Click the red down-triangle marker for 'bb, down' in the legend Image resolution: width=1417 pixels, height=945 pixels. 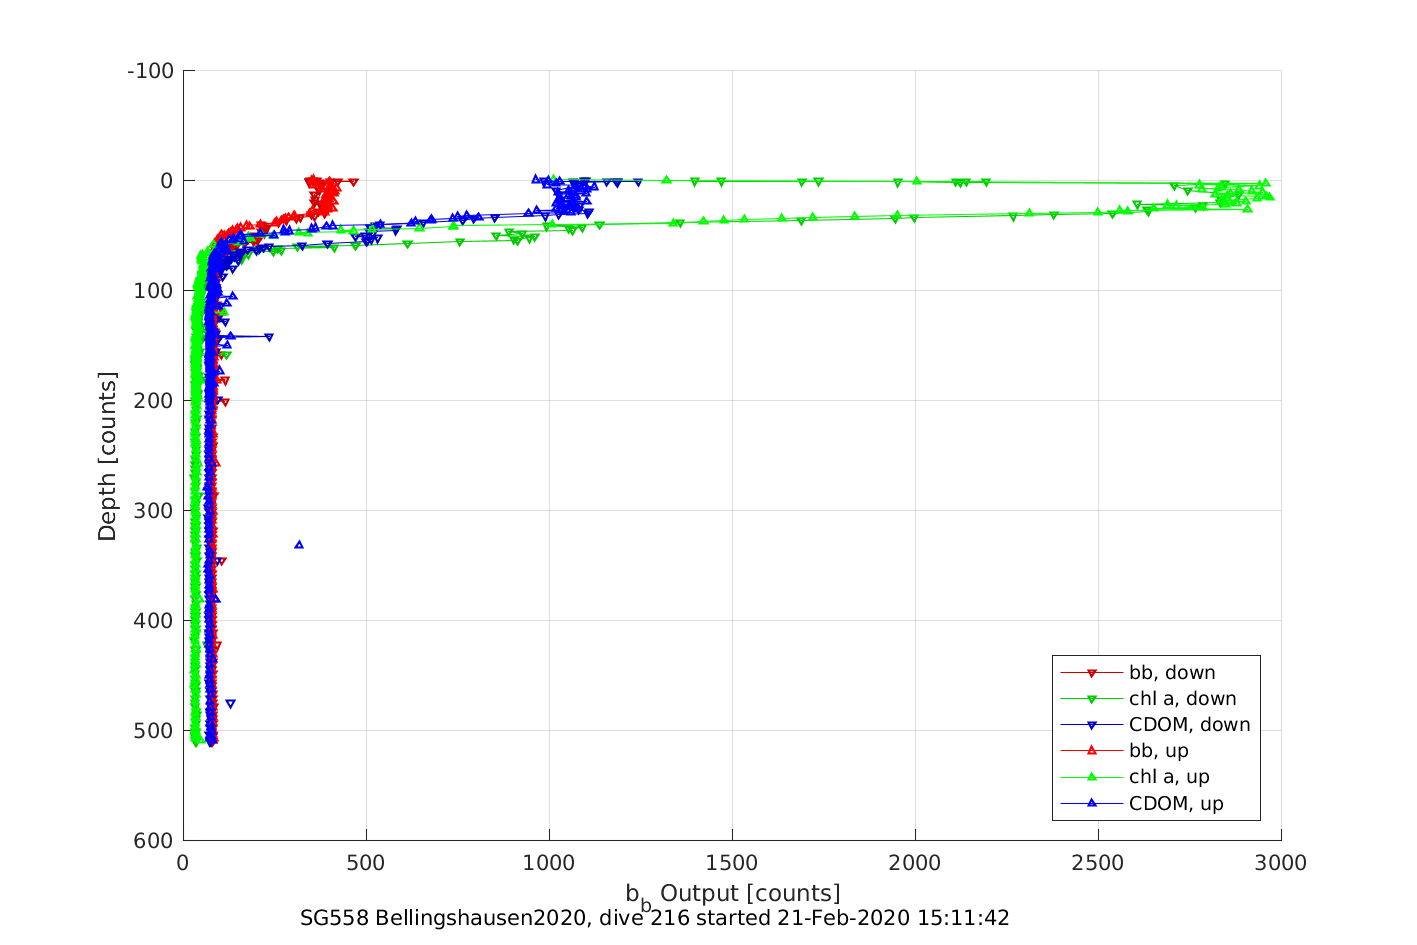(1092, 673)
